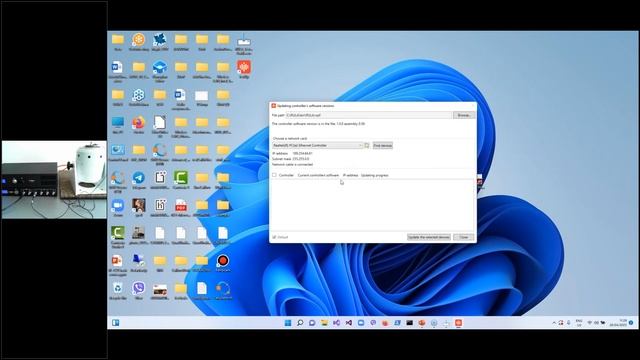Click the ENG language indicator in tray
640x360 pixels.
(x=579, y=323)
